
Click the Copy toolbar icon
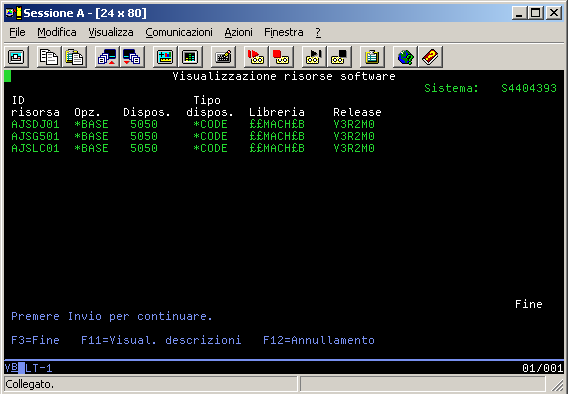point(49,57)
